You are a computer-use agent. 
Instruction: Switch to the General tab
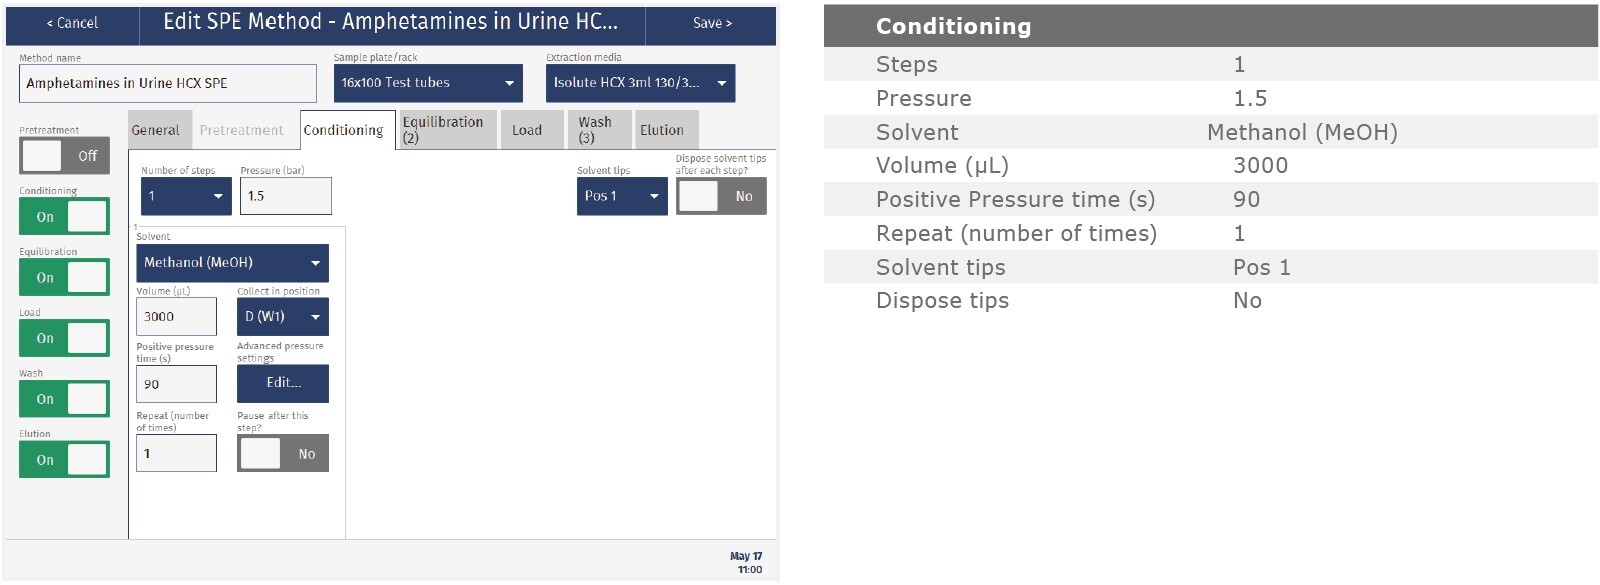point(155,130)
